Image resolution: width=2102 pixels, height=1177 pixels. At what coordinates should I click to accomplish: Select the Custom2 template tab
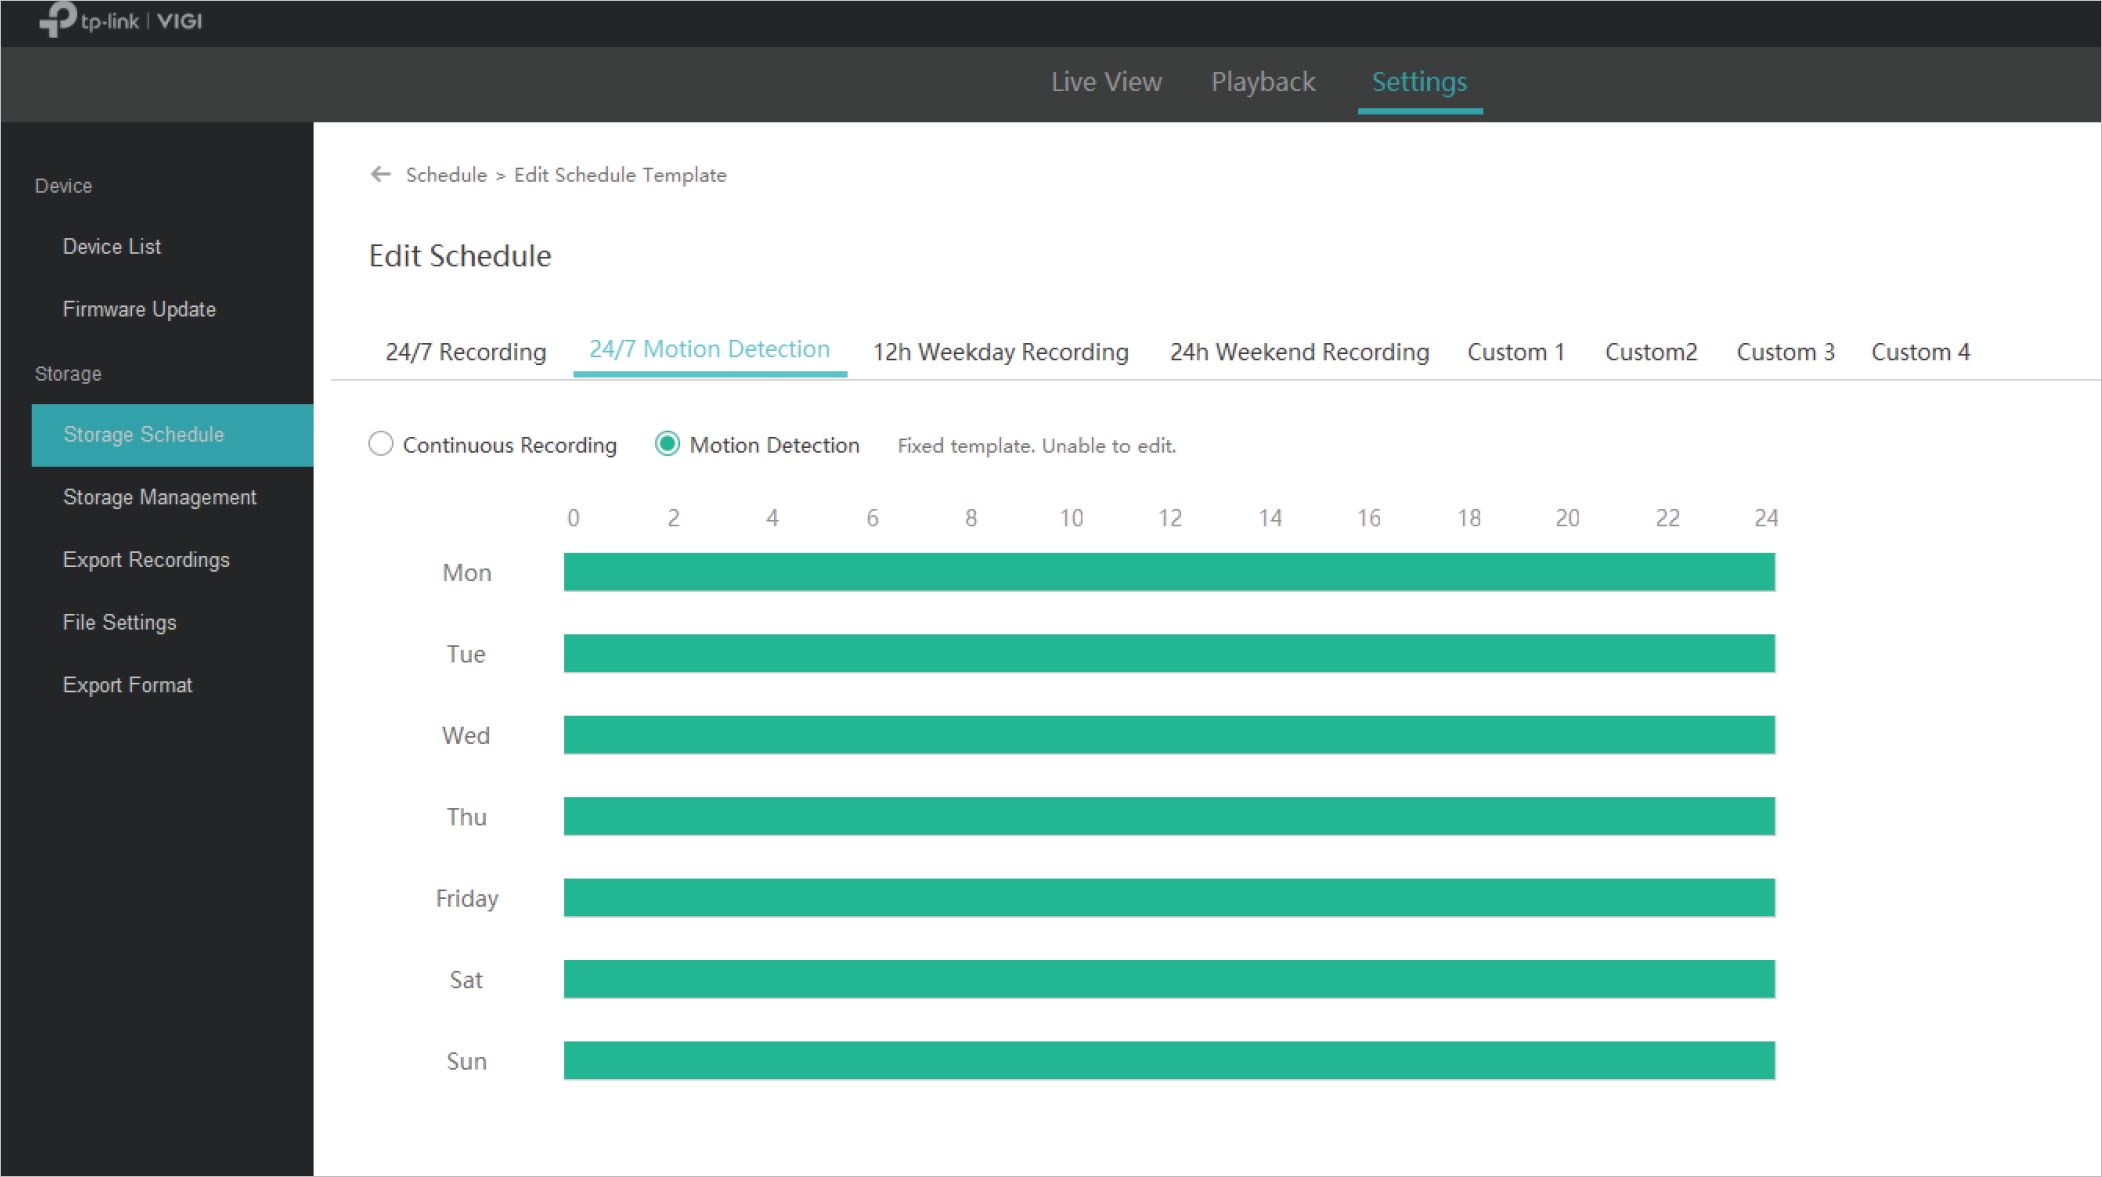click(1650, 352)
